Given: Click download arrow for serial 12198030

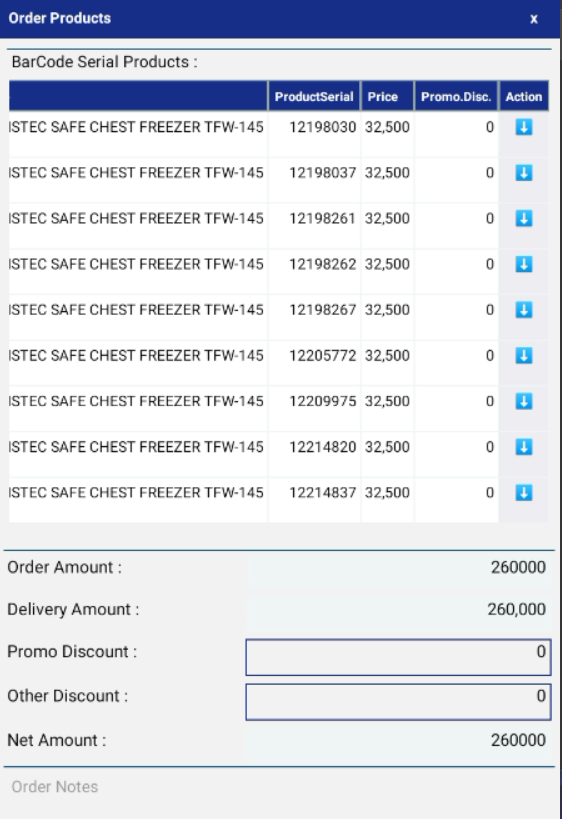Looking at the screenshot, I should [x=524, y=127].
